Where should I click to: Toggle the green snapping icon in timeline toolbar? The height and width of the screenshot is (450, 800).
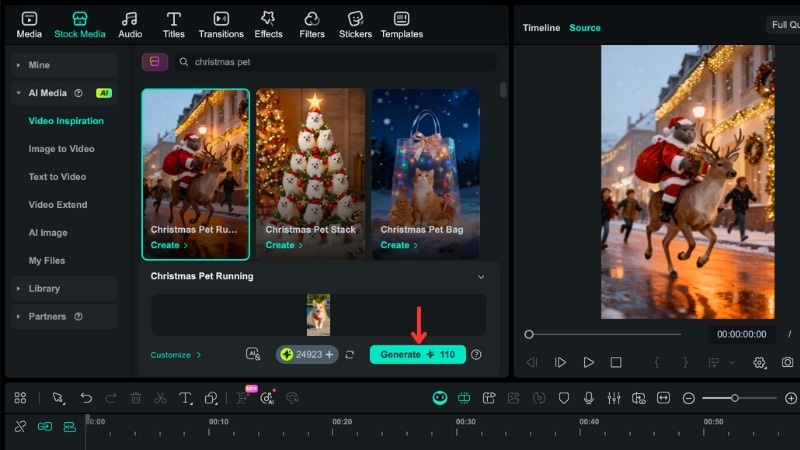coord(464,398)
